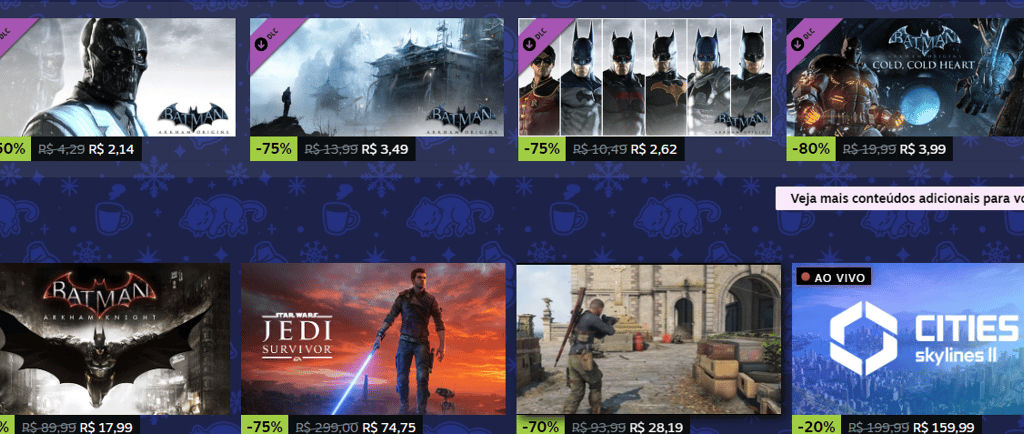Screen dimensions: 1024x434
Task: Click the -75% R$ 3,49 price tag
Action: tap(333, 149)
